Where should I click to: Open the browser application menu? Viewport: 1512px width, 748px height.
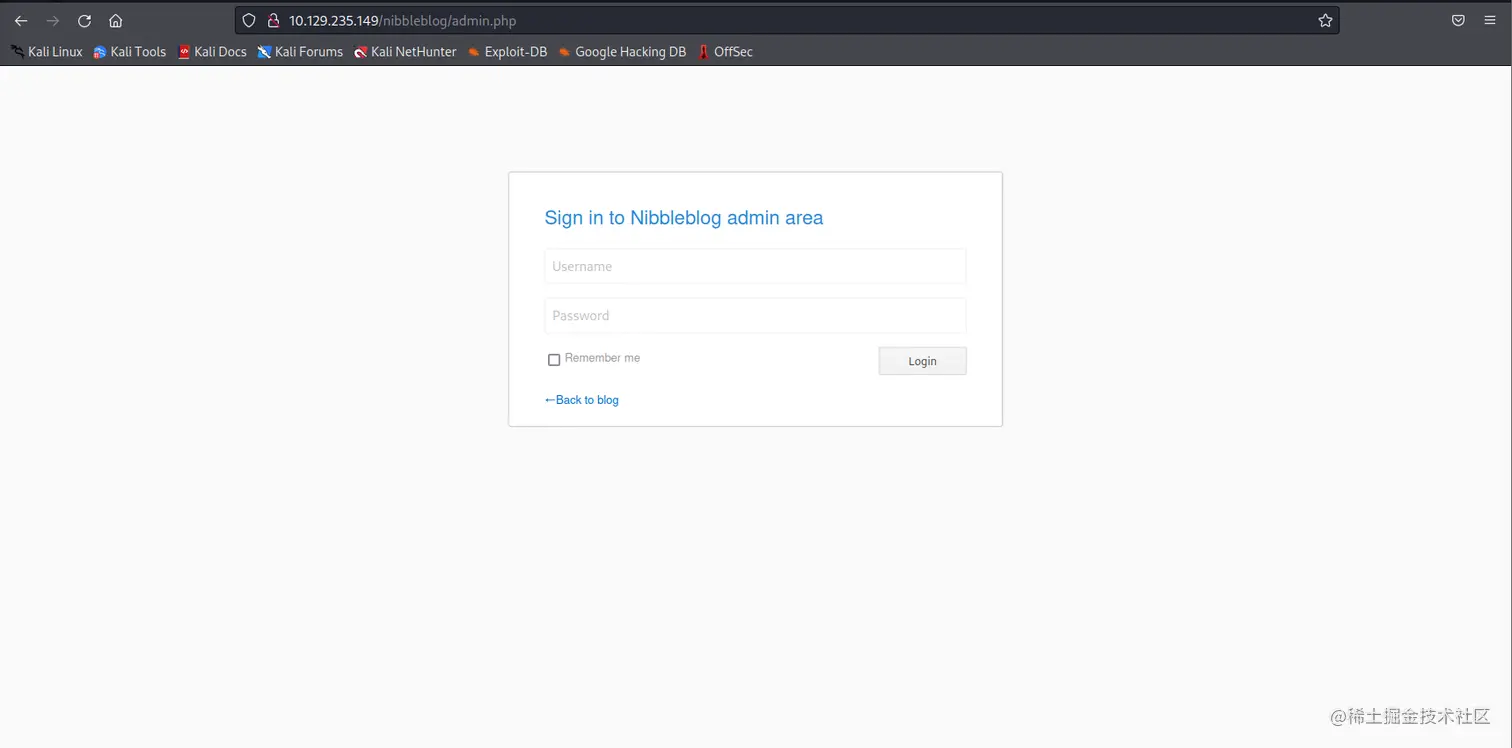pos(1490,20)
